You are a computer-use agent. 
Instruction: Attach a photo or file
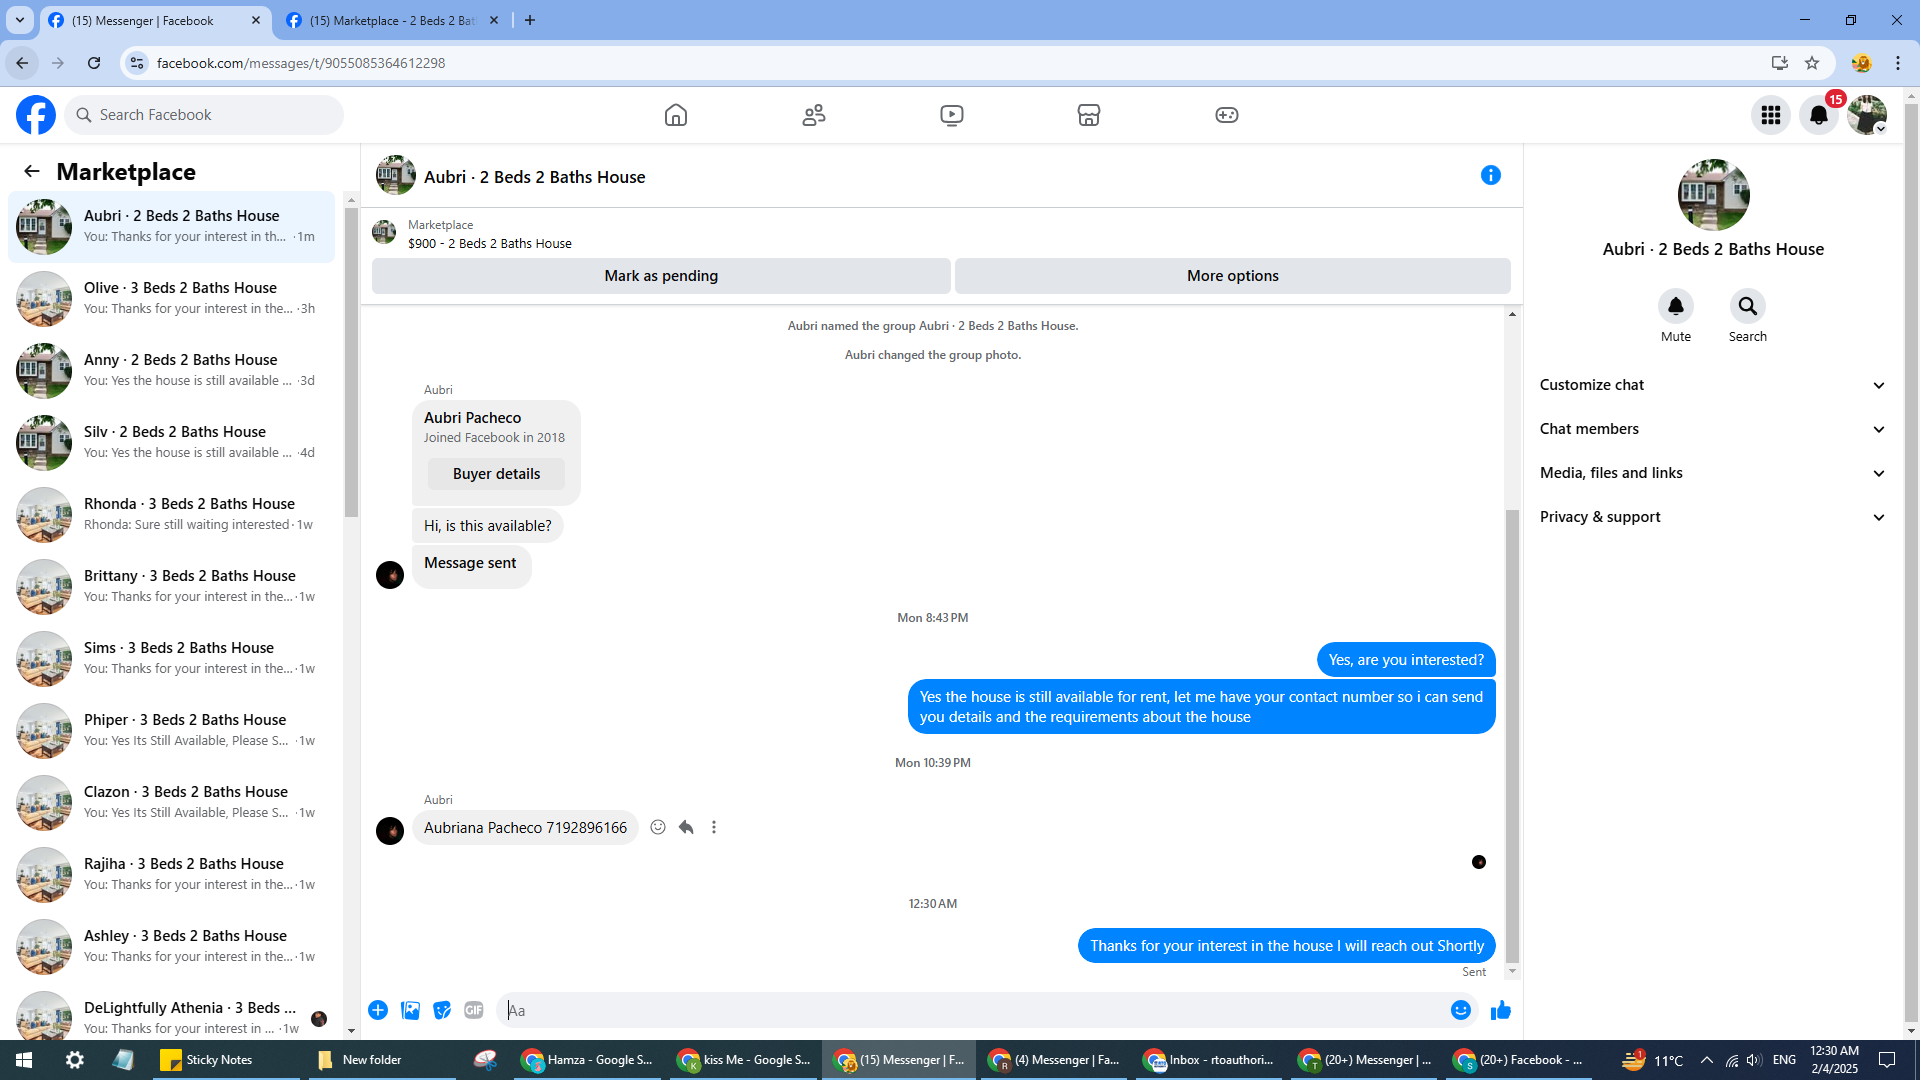click(x=410, y=1010)
